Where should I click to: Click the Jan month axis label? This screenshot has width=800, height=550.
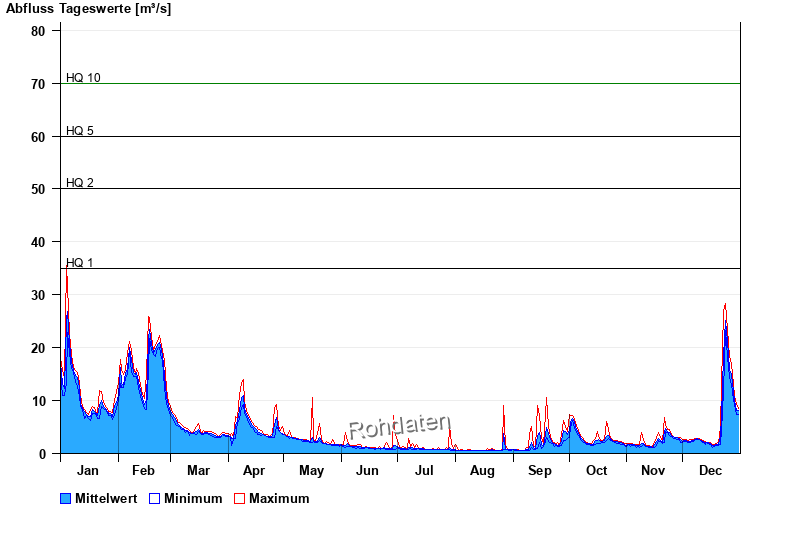(88, 471)
